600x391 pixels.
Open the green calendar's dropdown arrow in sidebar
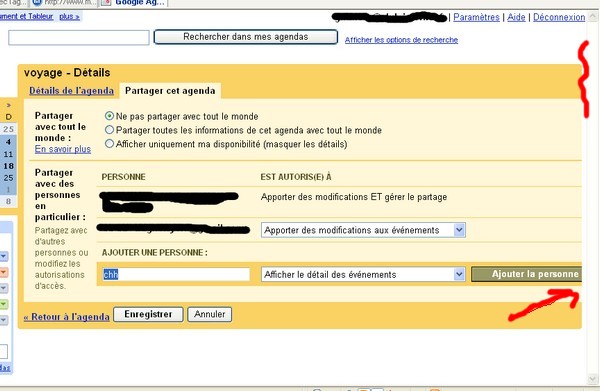[x=3, y=304]
